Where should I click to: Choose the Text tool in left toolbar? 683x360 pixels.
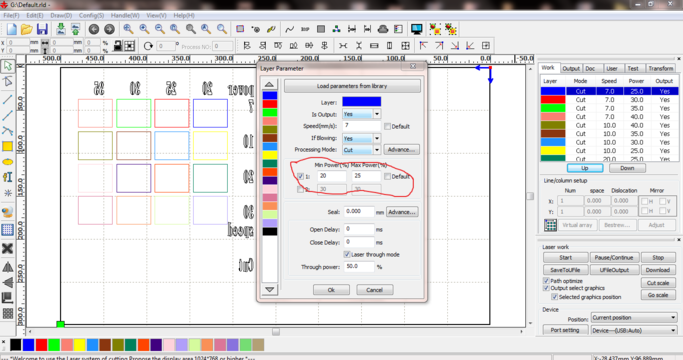click(x=7, y=177)
